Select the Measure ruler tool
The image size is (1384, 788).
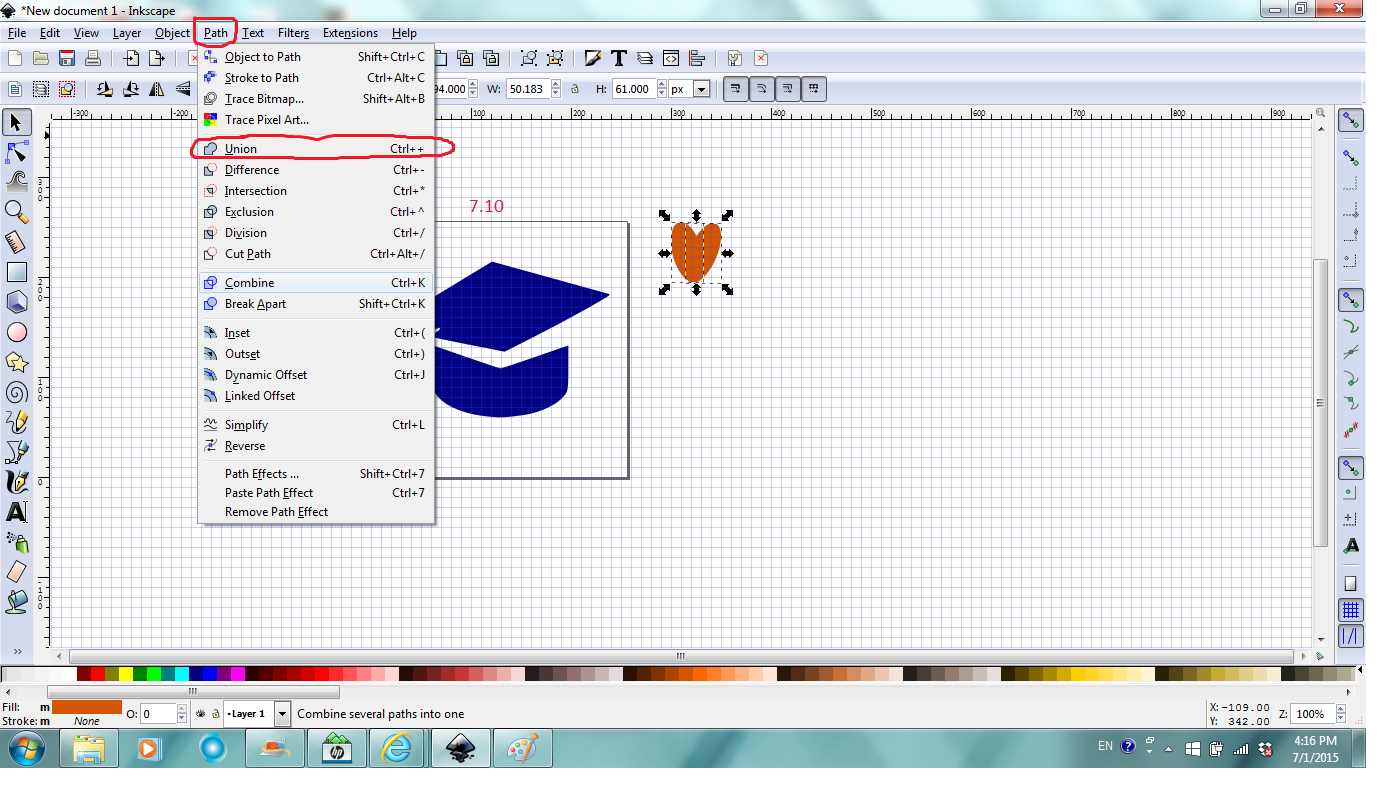point(17,241)
